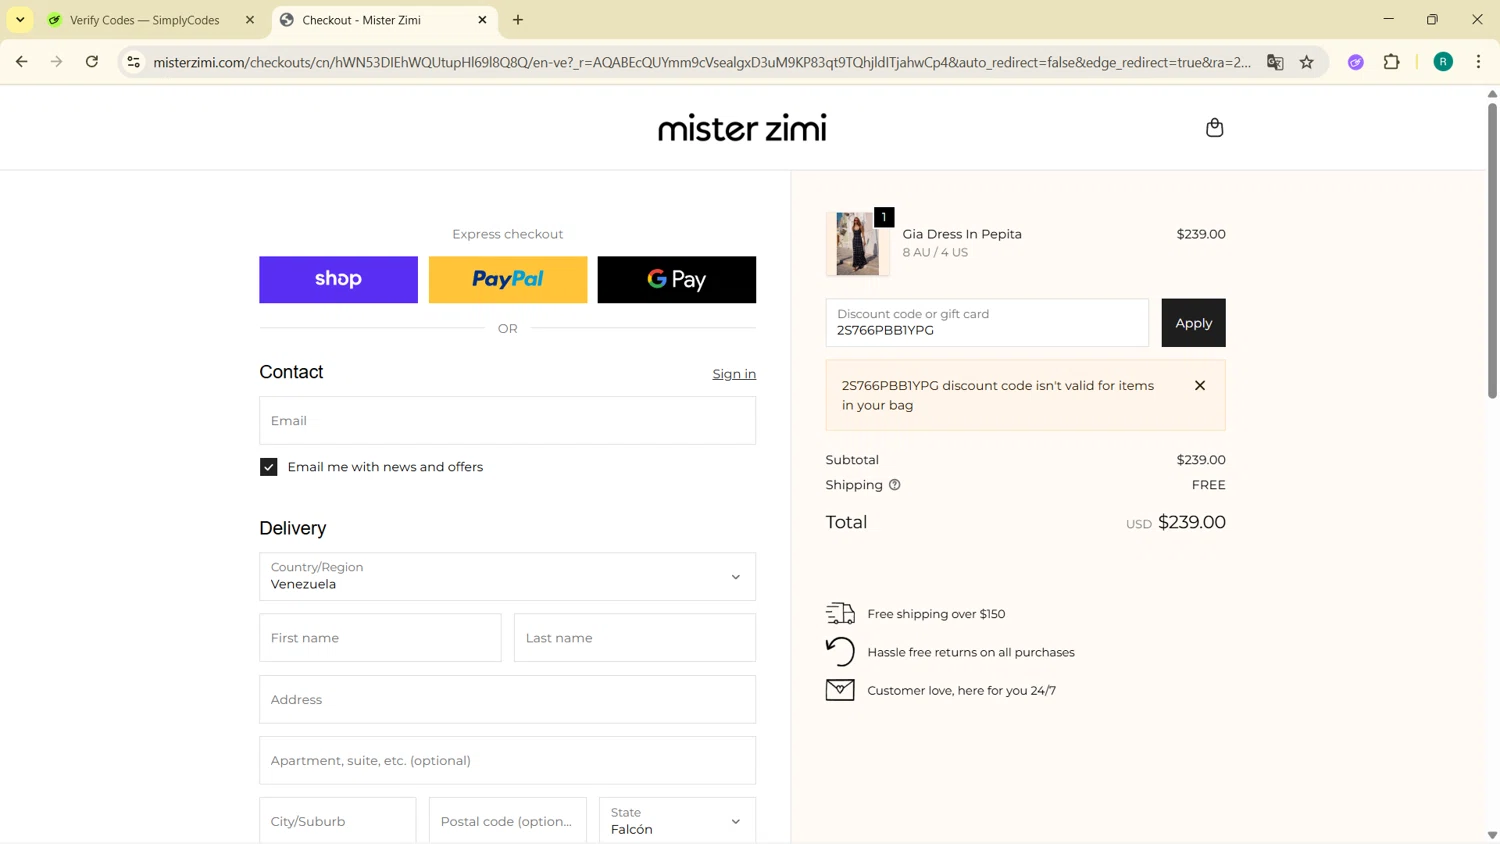Click the Customer love 24/7 text
Viewport: 1500px width, 844px height.
tap(962, 691)
